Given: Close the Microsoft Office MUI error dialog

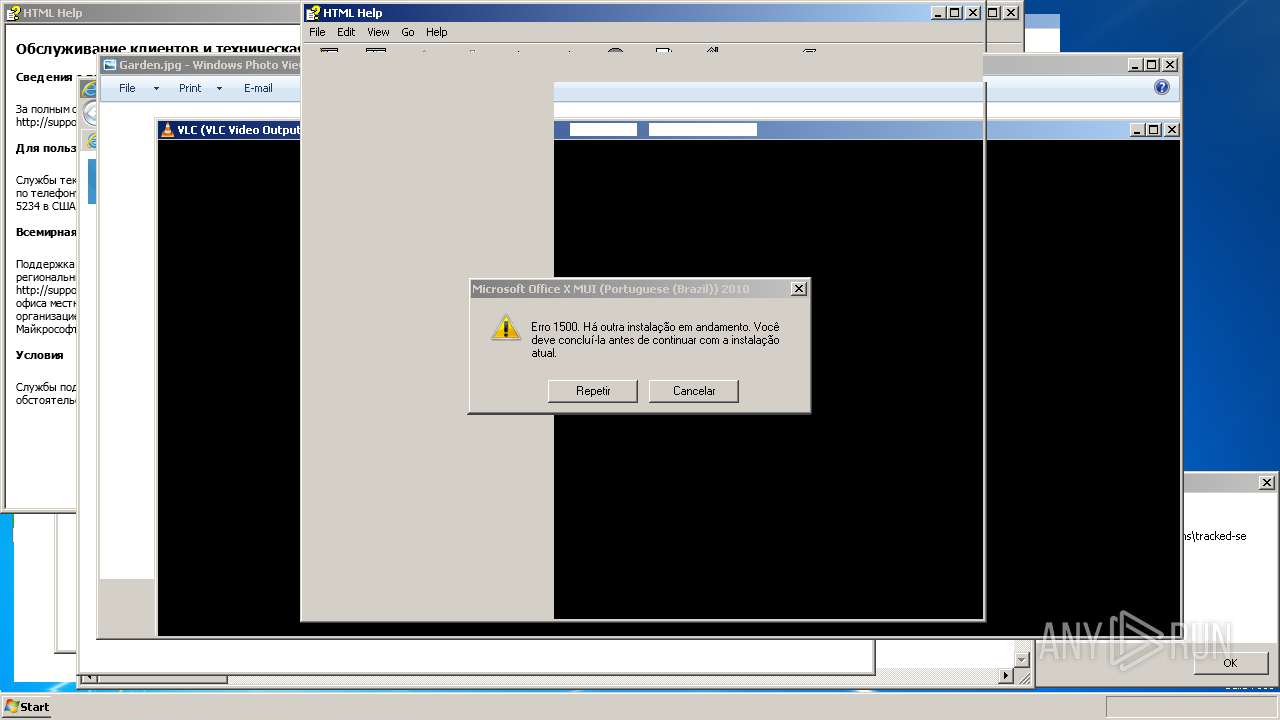Looking at the screenshot, I should point(798,289).
